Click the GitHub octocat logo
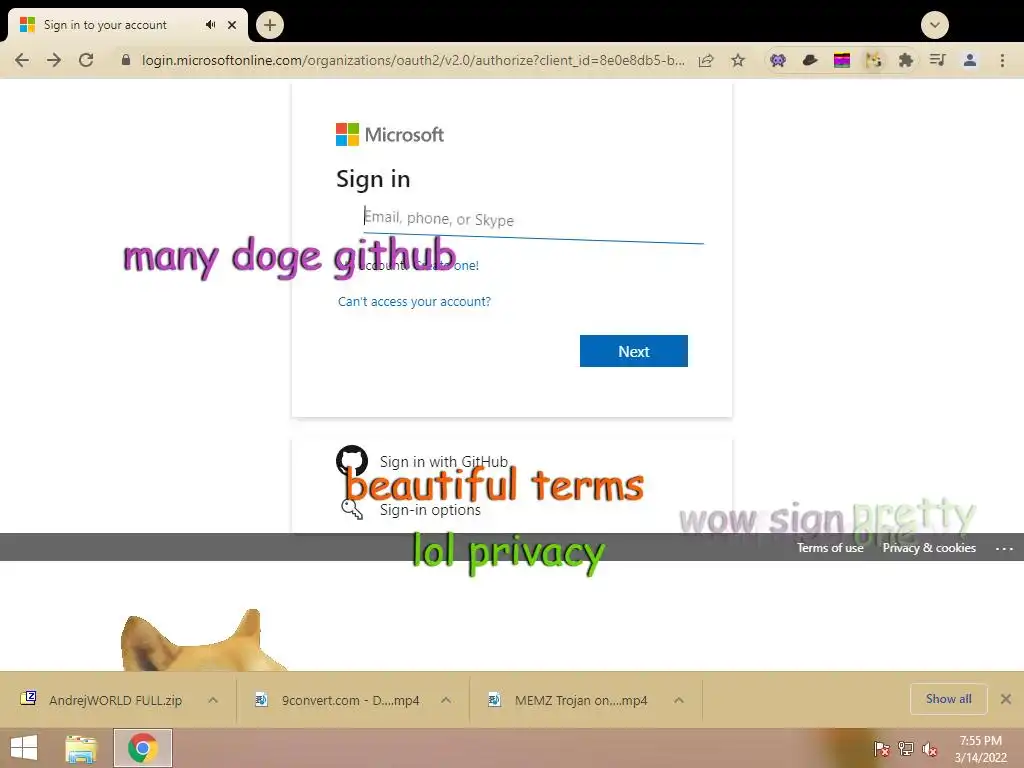This screenshot has width=1024, height=768. pyautogui.click(x=352, y=461)
